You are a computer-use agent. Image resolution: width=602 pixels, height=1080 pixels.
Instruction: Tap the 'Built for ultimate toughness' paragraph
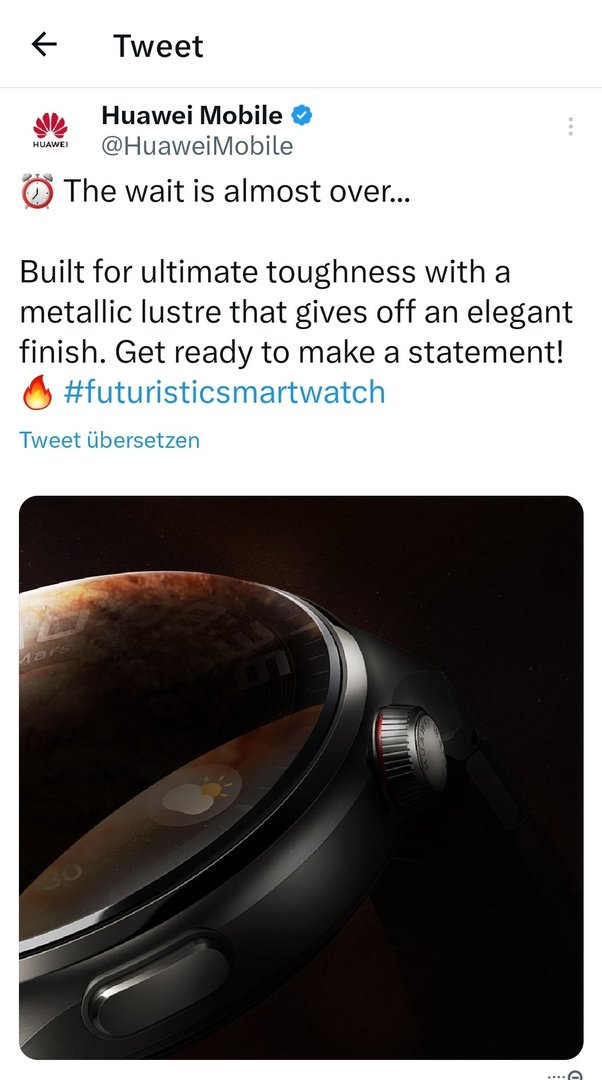296,312
